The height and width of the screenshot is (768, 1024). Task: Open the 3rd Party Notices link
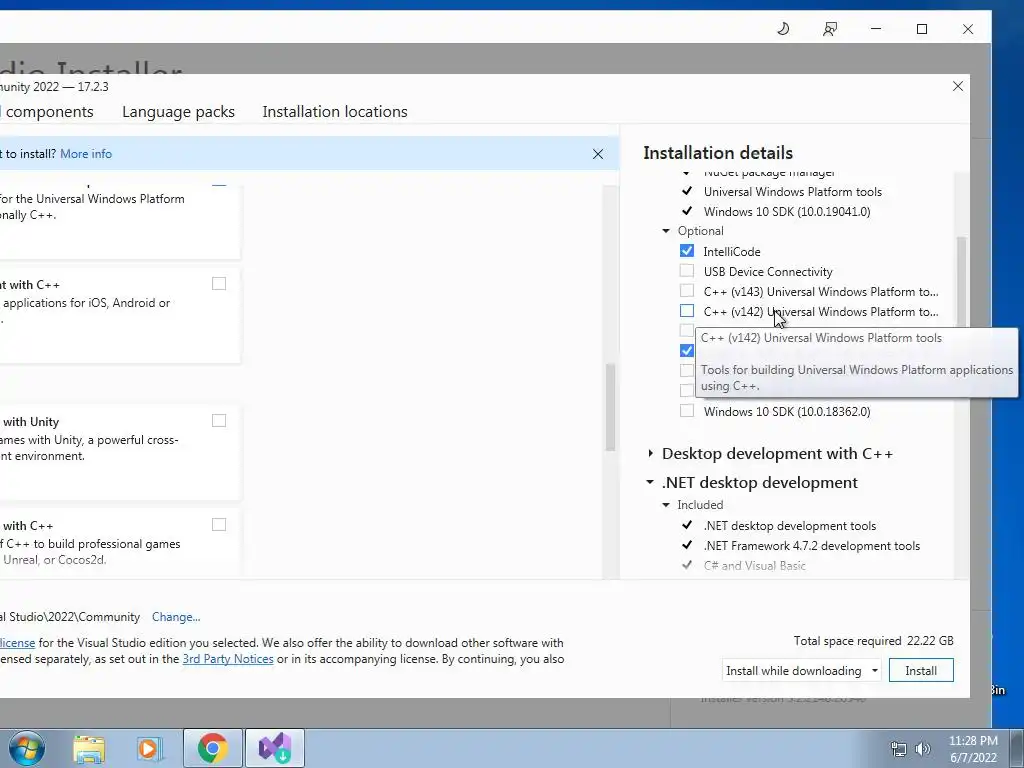pyautogui.click(x=228, y=659)
